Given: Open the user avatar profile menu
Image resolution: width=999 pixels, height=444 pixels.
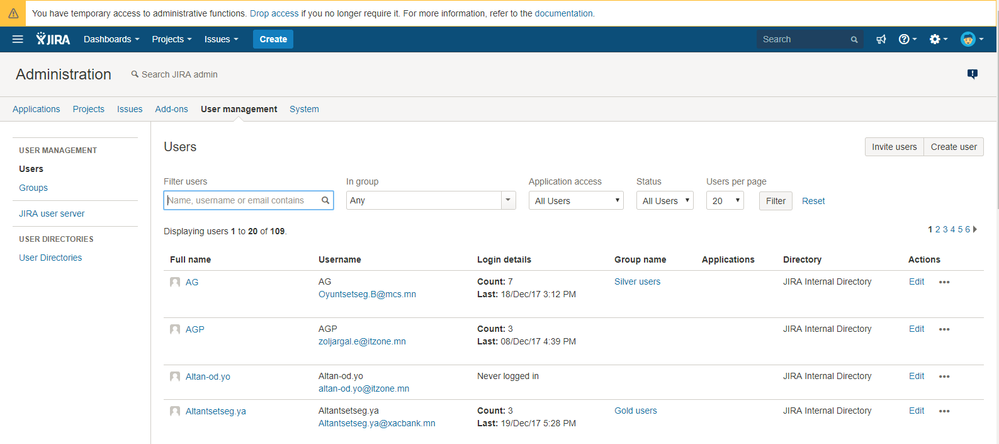Looking at the screenshot, I should click(972, 39).
